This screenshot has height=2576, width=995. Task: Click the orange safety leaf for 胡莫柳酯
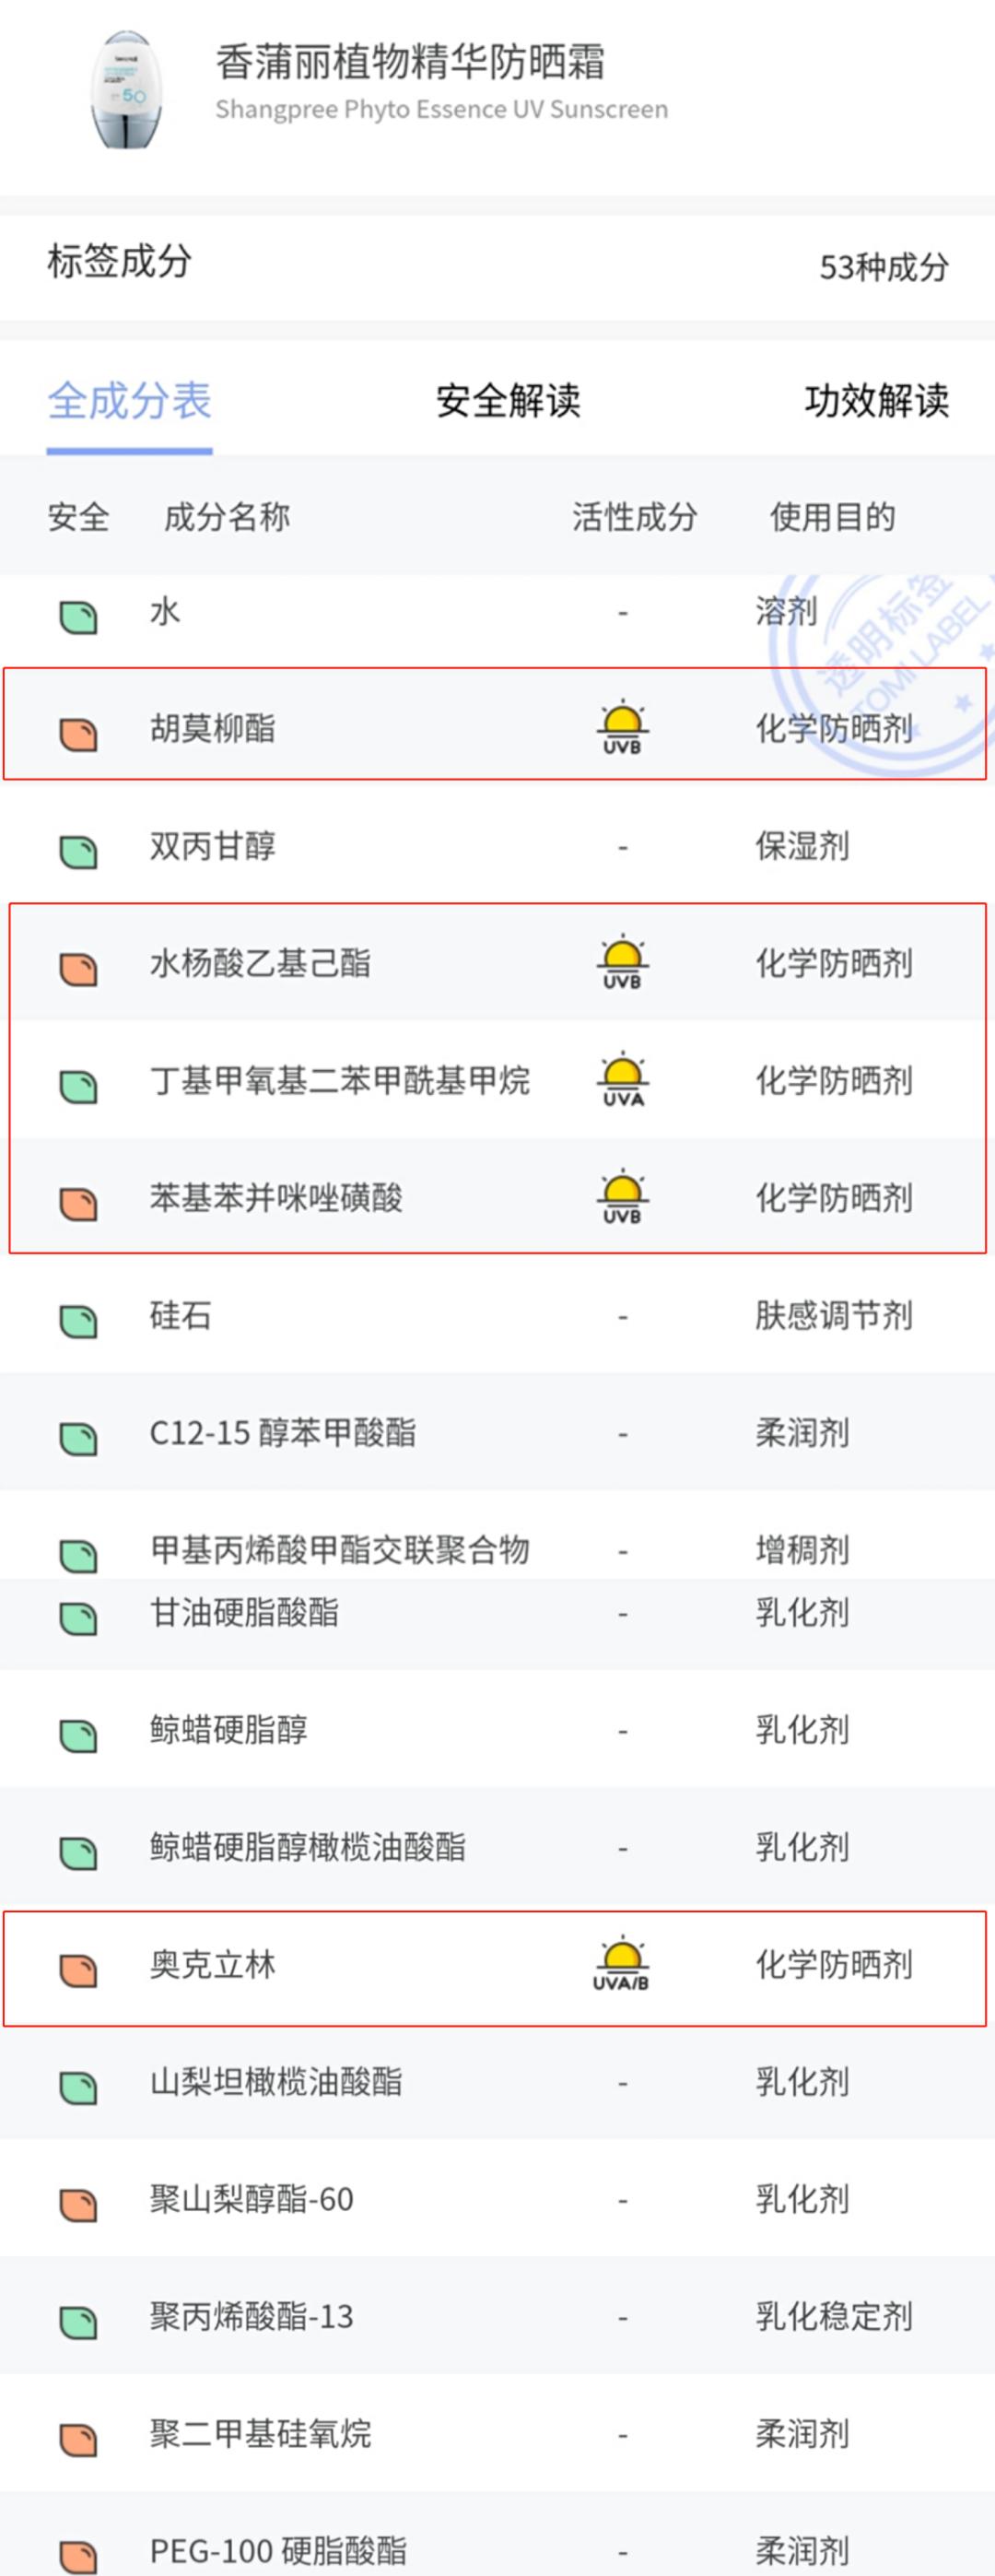[79, 733]
